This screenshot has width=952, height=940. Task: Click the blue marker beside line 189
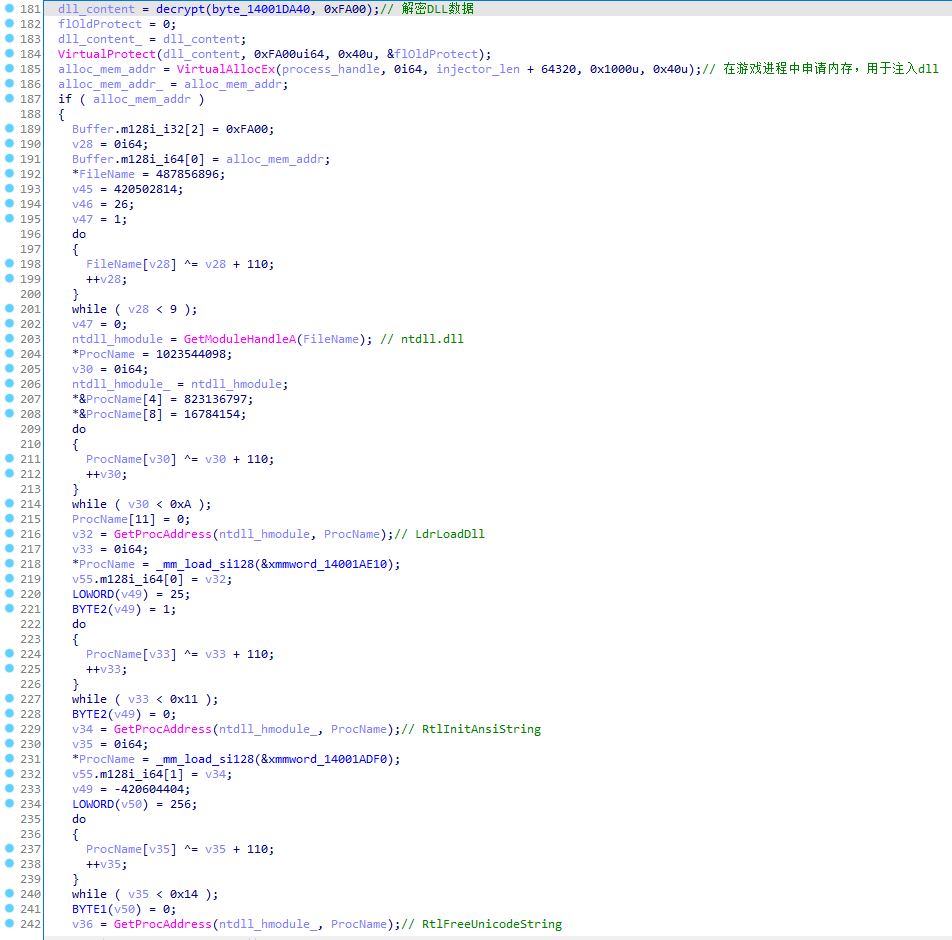click(9, 129)
